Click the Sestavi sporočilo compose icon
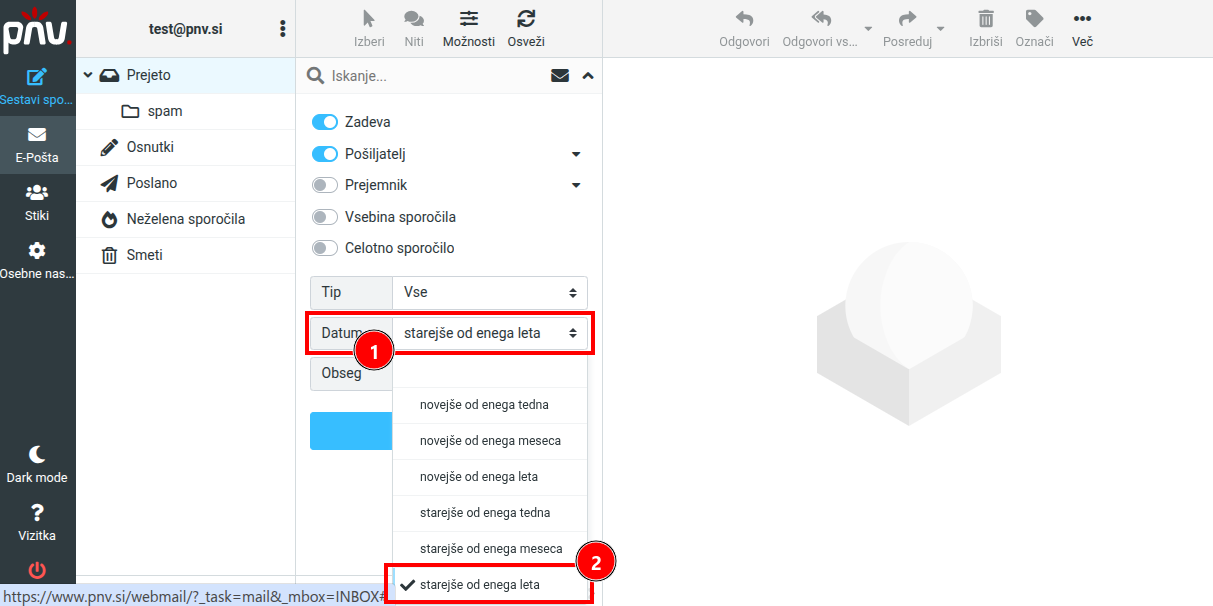1213x606 pixels. [x=37, y=77]
